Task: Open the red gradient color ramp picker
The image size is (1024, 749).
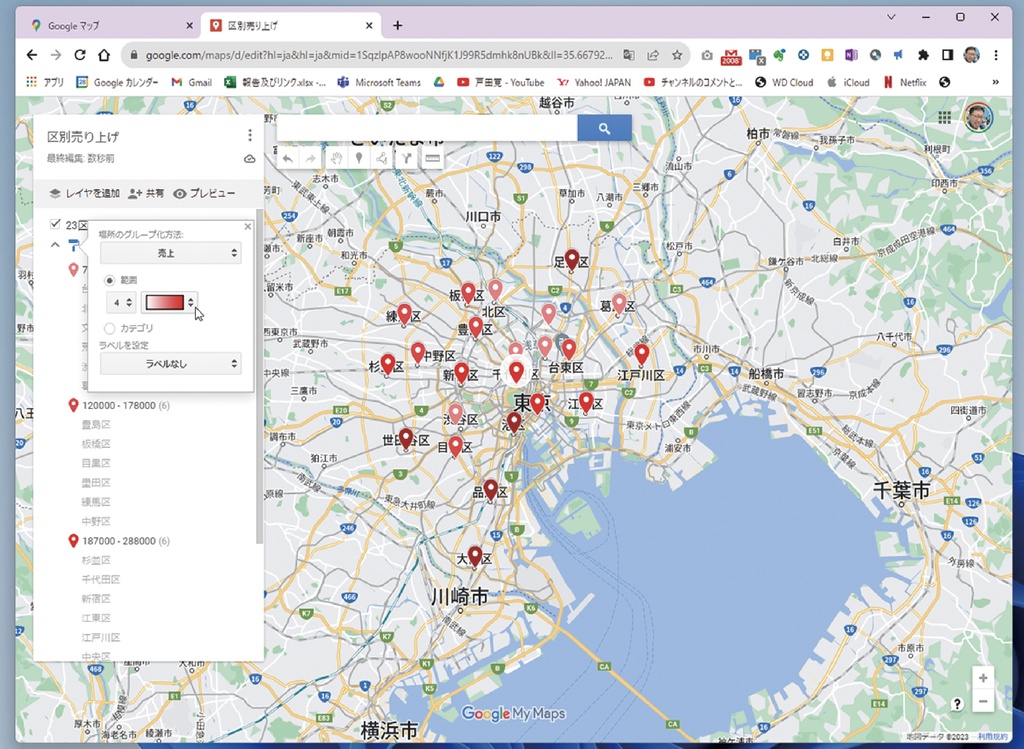Action: pos(169,302)
